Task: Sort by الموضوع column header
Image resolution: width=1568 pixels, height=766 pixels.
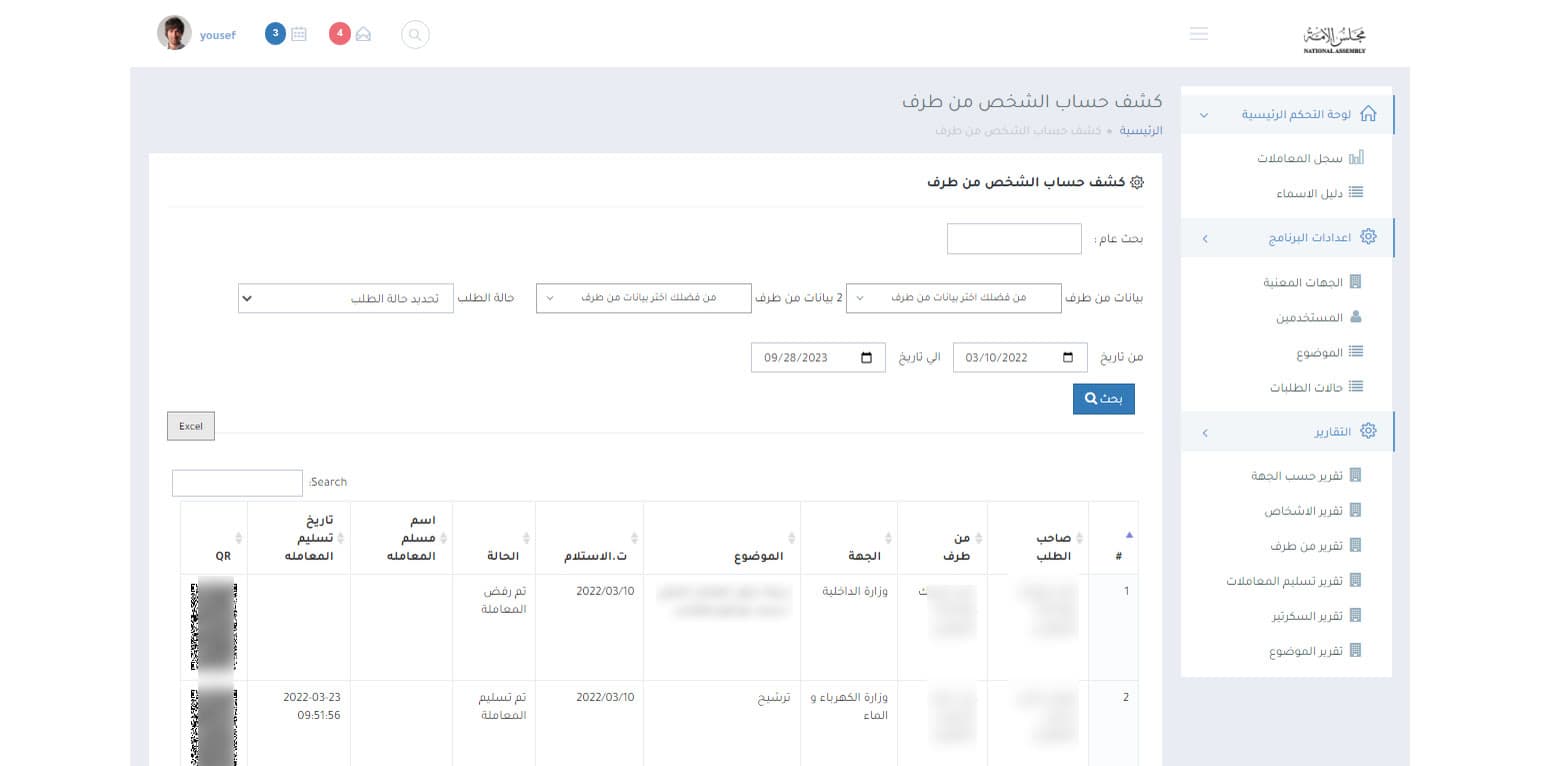Action: (x=721, y=538)
